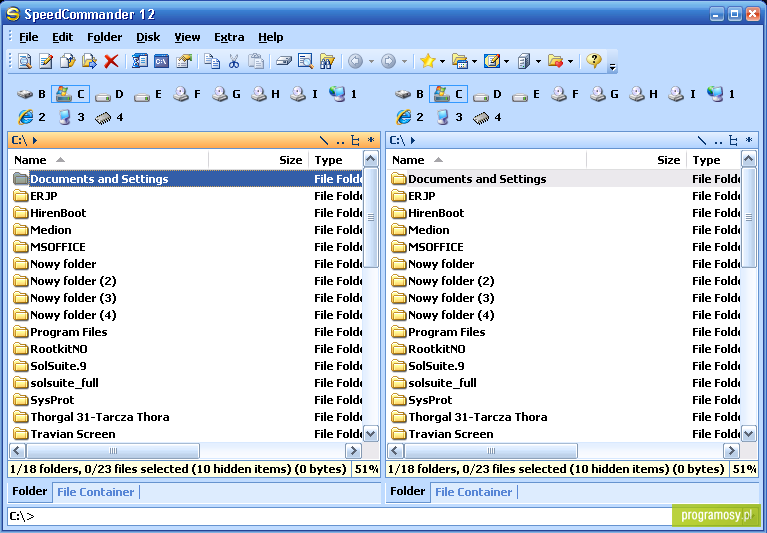
Task: Select drive F in left panel
Action: (188, 94)
